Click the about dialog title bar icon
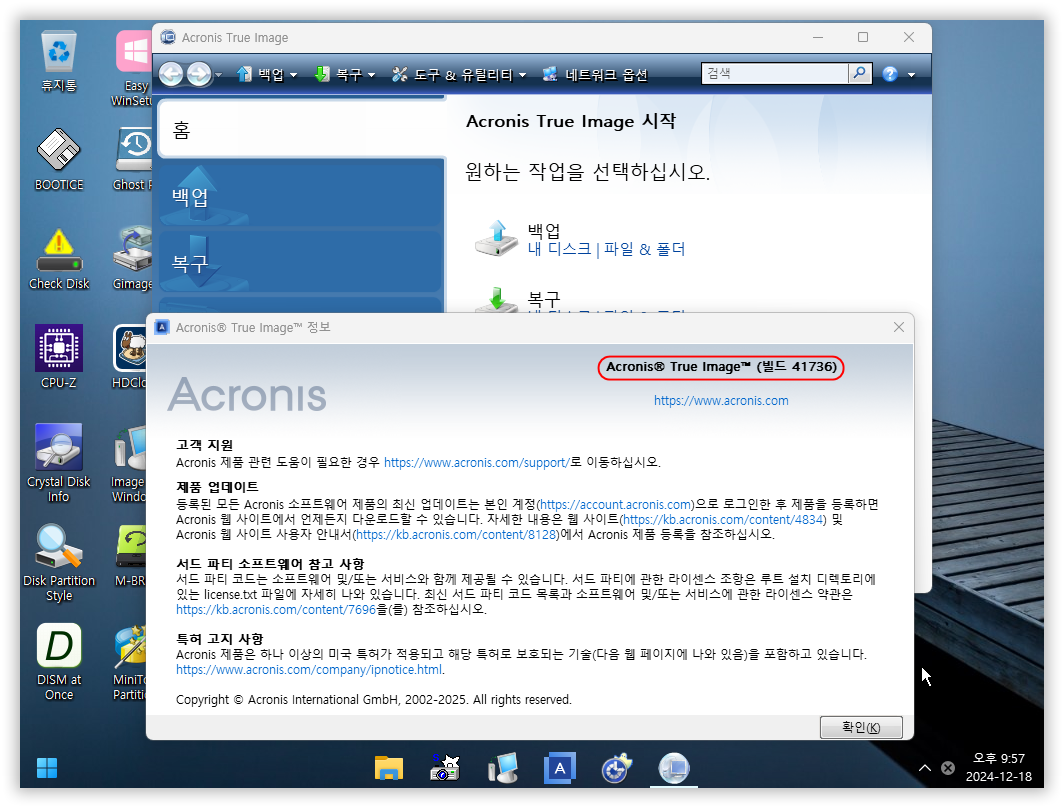This screenshot has width=1064, height=808. pos(162,327)
